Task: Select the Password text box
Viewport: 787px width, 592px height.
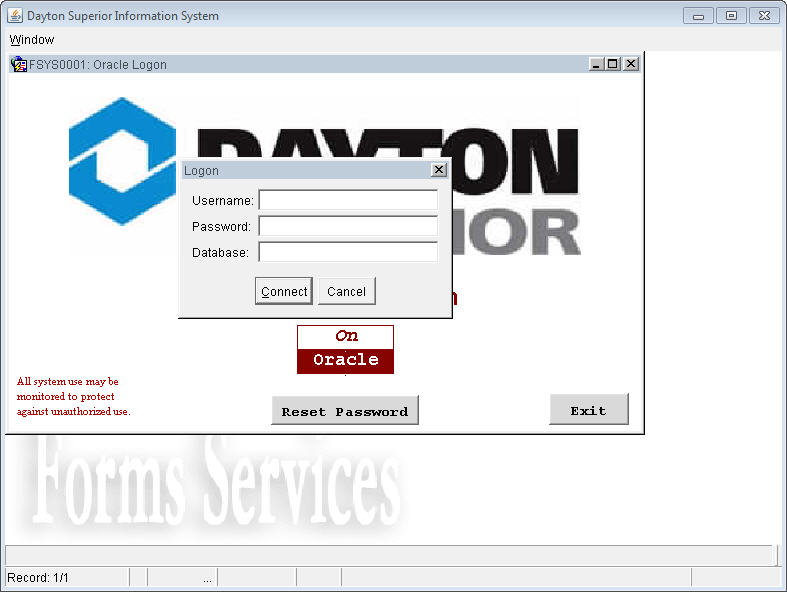Action: click(348, 227)
